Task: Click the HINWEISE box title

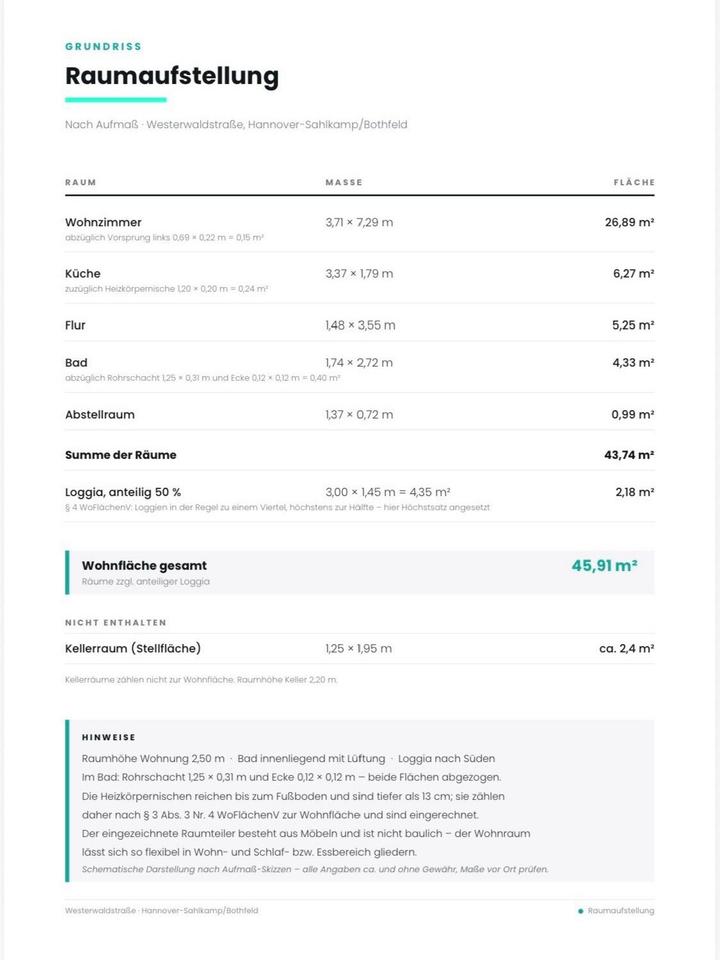Action: [x=108, y=737]
